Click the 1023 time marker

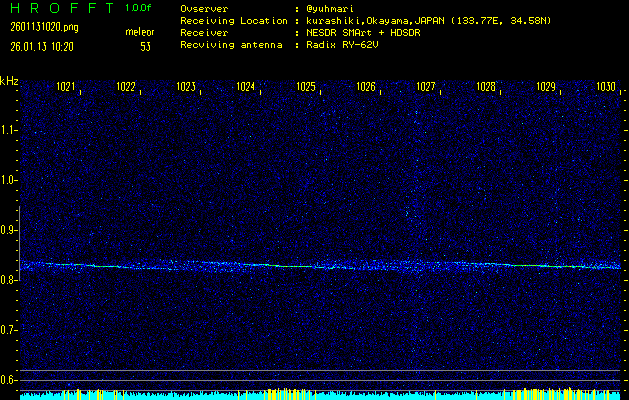(186, 88)
